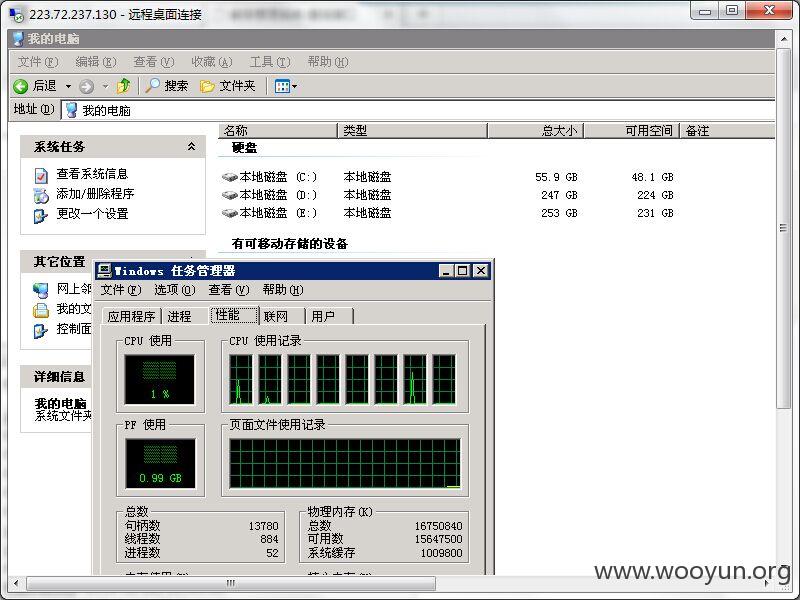Go up one folder level icon
Image resolution: width=800 pixels, height=600 pixels.
click(x=123, y=86)
